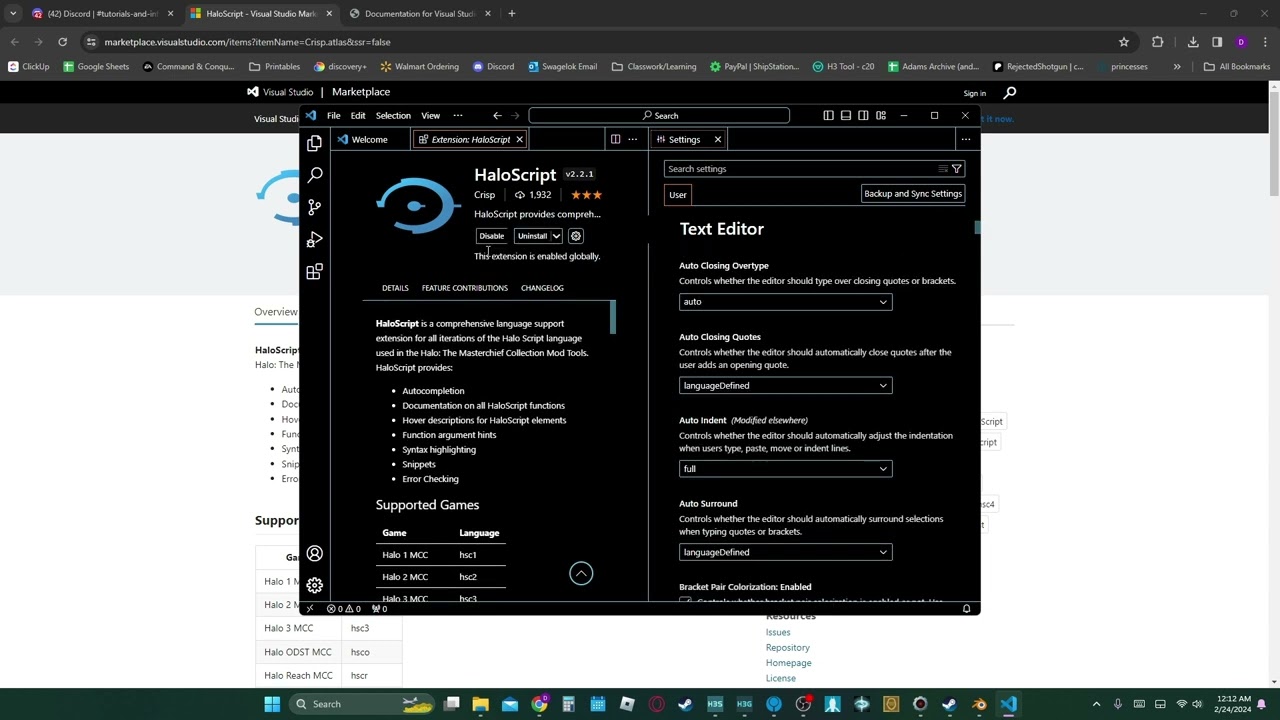Viewport: 1280px width, 720px height.
Task: Select the DETAILS tab of the extension
Action: click(395, 288)
